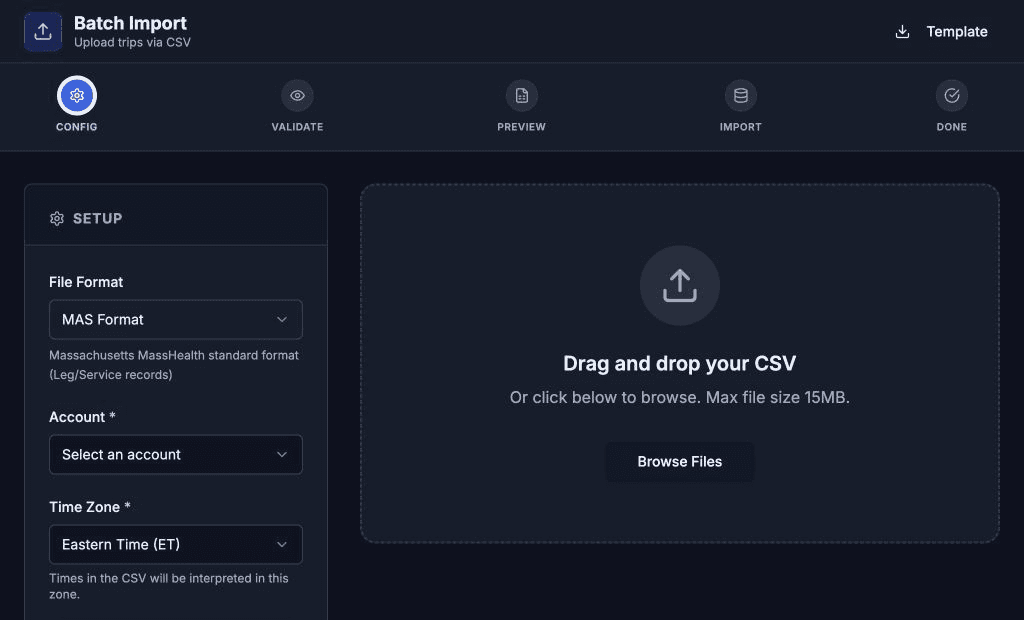Go to the PREVIEW step label
Viewport: 1024px width, 620px height.
521,127
